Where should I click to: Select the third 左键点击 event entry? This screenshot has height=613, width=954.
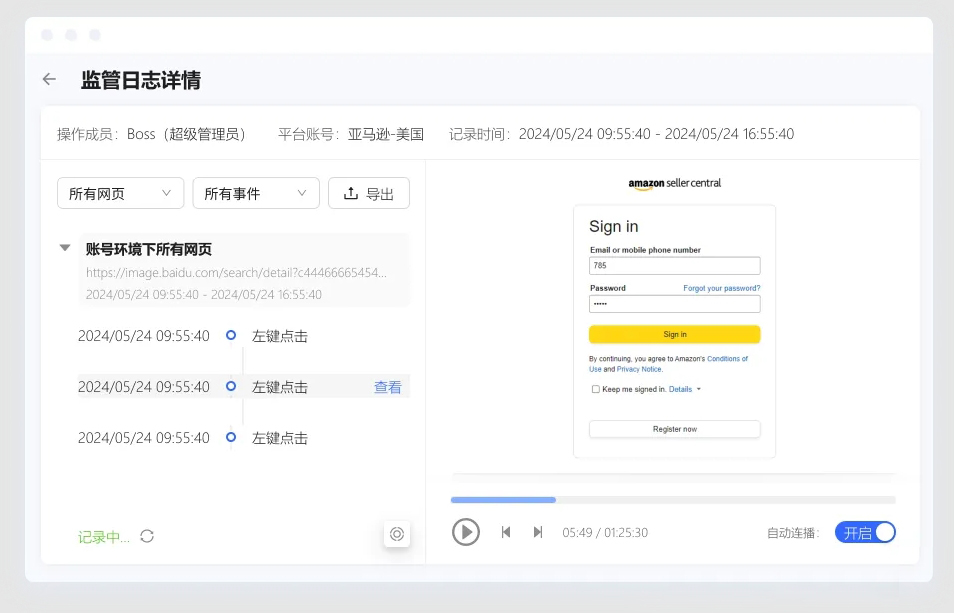point(280,438)
